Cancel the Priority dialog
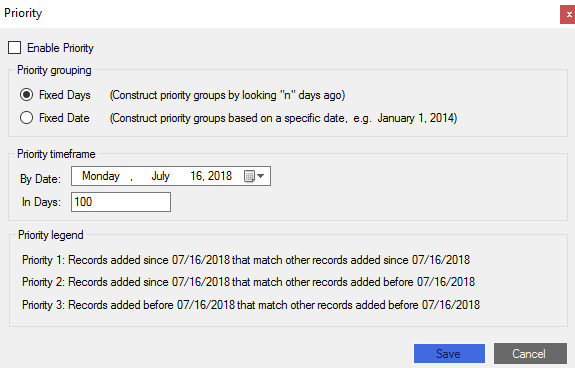Viewport: 575px width, 368px height. coord(530,353)
